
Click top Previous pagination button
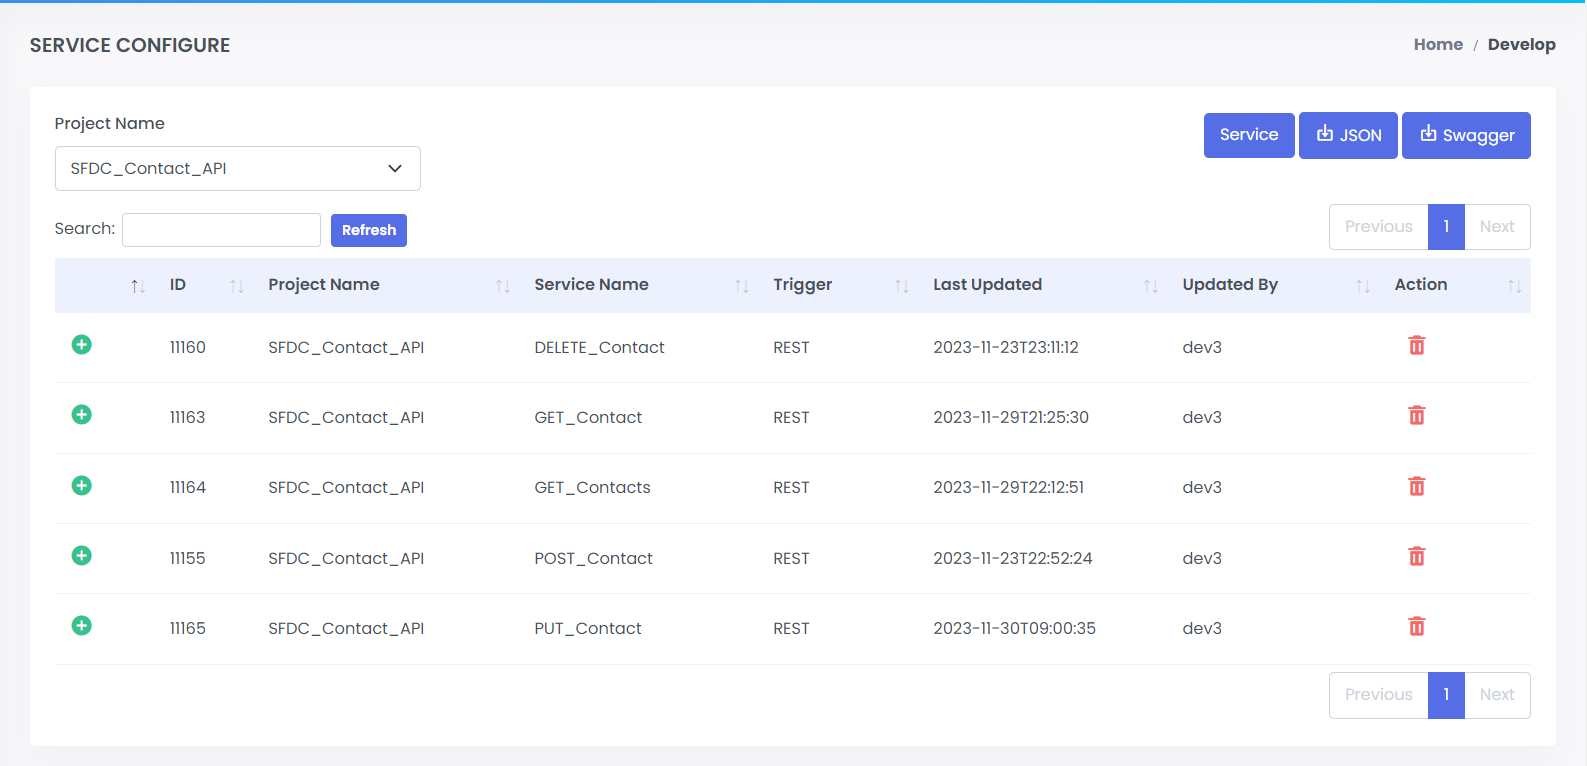(x=1378, y=227)
